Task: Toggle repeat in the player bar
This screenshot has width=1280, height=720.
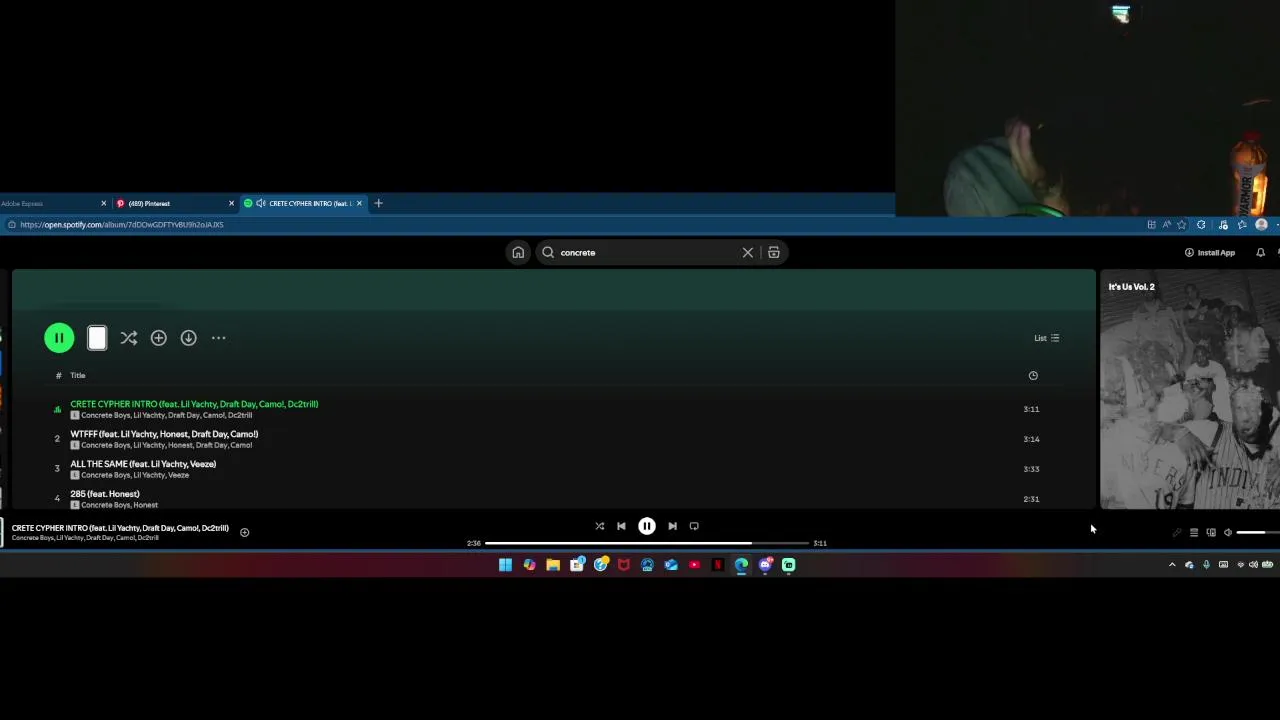Action: click(694, 526)
